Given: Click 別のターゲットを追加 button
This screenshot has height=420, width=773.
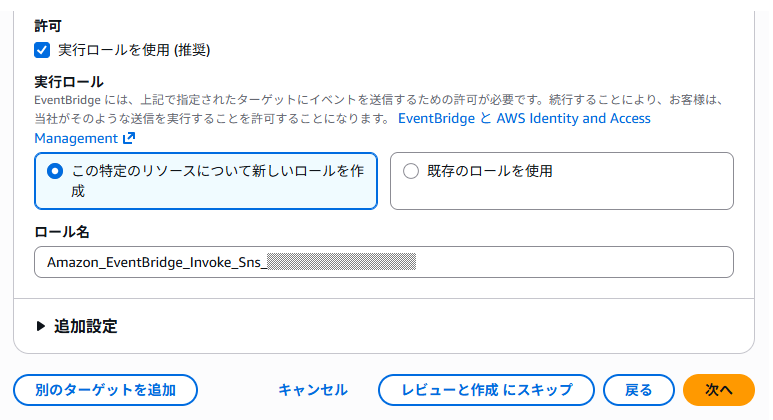Looking at the screenshot, I should (105, 390).
